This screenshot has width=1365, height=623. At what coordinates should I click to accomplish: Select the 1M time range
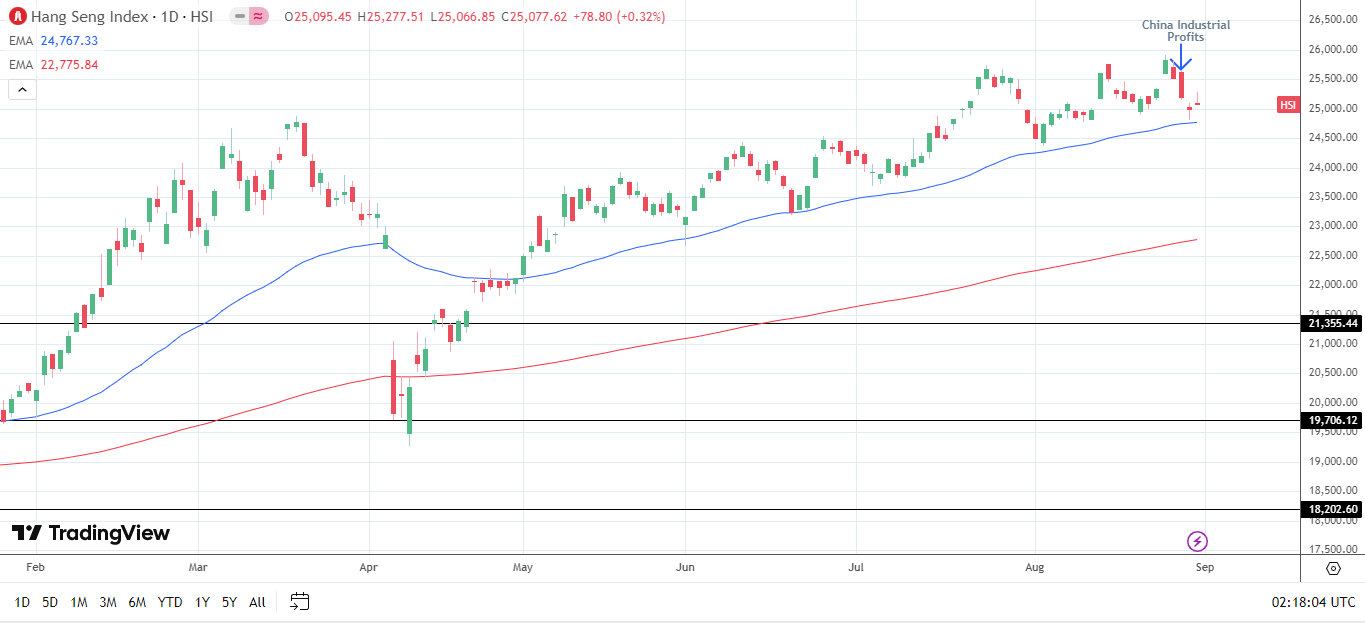point(79,602)
